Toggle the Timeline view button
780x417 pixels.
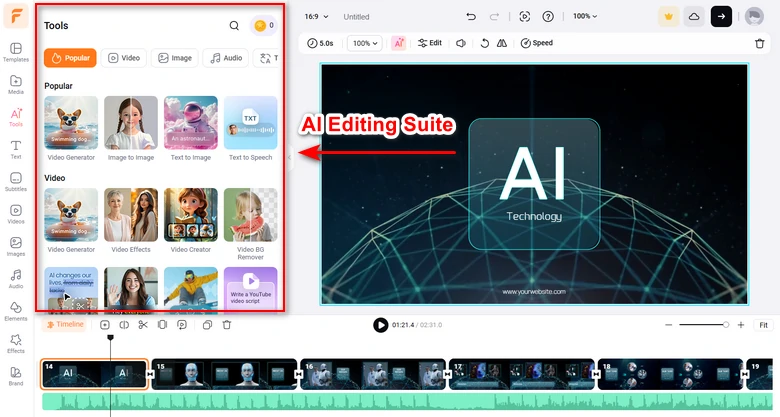click(65, 324)
